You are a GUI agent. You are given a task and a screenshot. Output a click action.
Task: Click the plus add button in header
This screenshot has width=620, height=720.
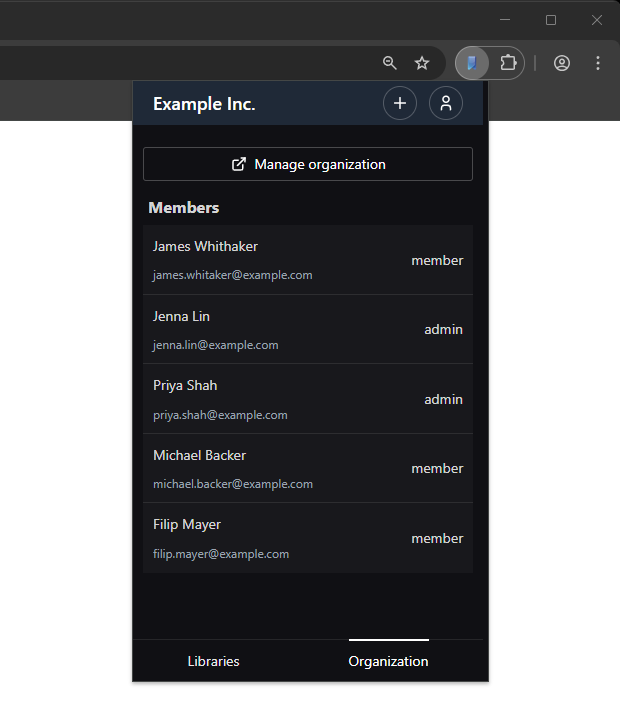400,103
